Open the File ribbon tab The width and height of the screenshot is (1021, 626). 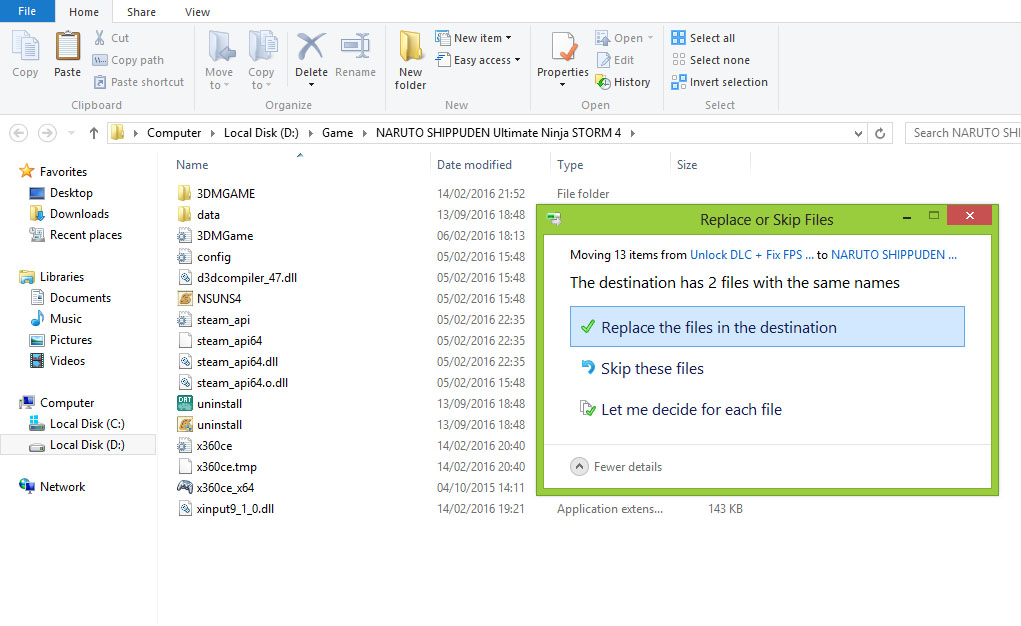(x=27, y=11)
